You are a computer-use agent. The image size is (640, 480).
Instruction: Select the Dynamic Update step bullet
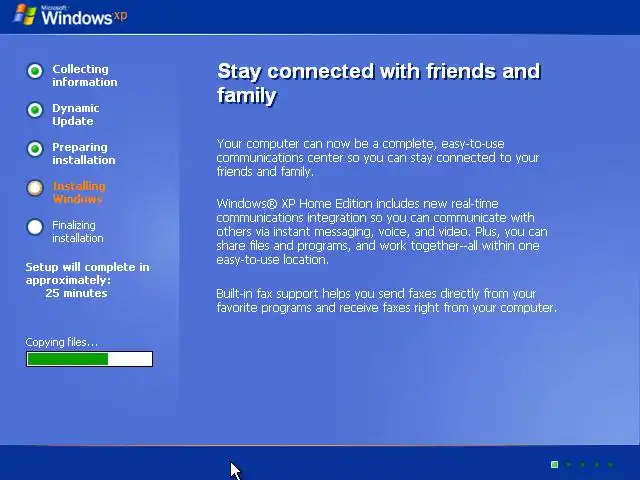[35, 110]
